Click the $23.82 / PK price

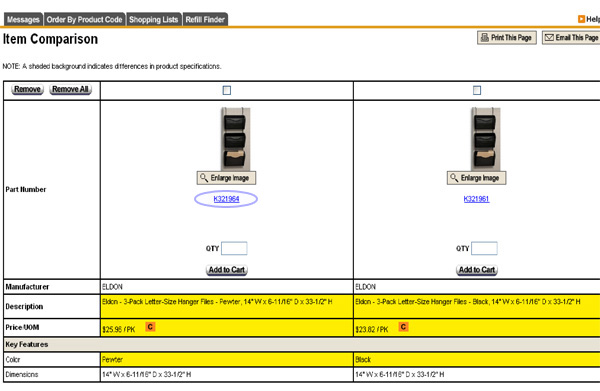(372, 329)
